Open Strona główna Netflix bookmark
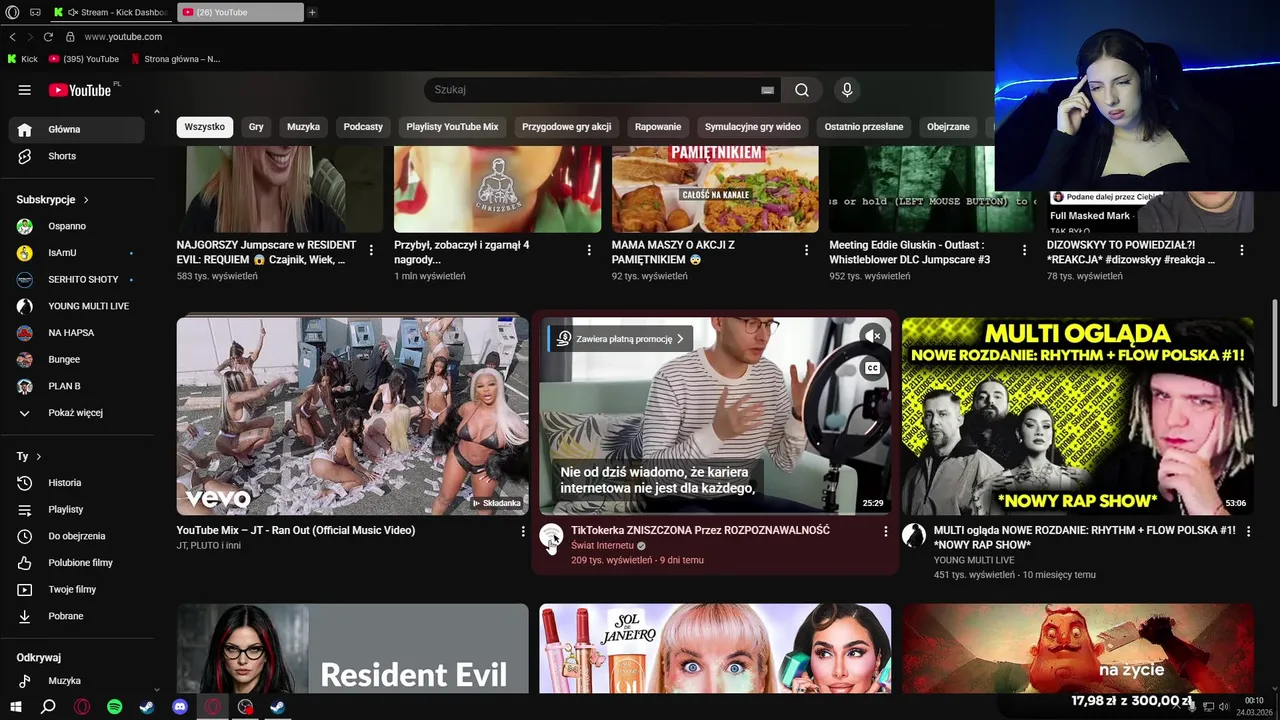Image resolution: width=1280 pixels, height=720 pixels. [x=175, y=59]
